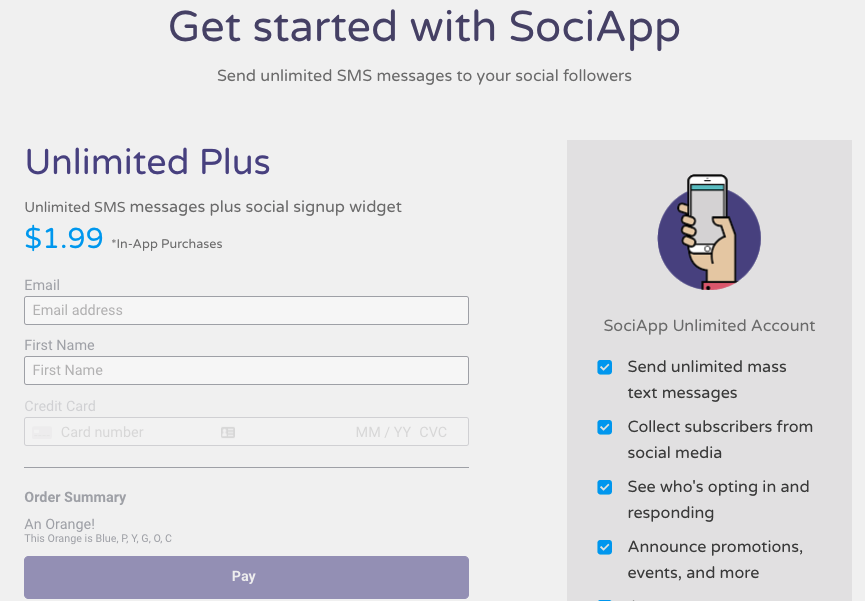Click the An Orange! item name

point(60,524)
